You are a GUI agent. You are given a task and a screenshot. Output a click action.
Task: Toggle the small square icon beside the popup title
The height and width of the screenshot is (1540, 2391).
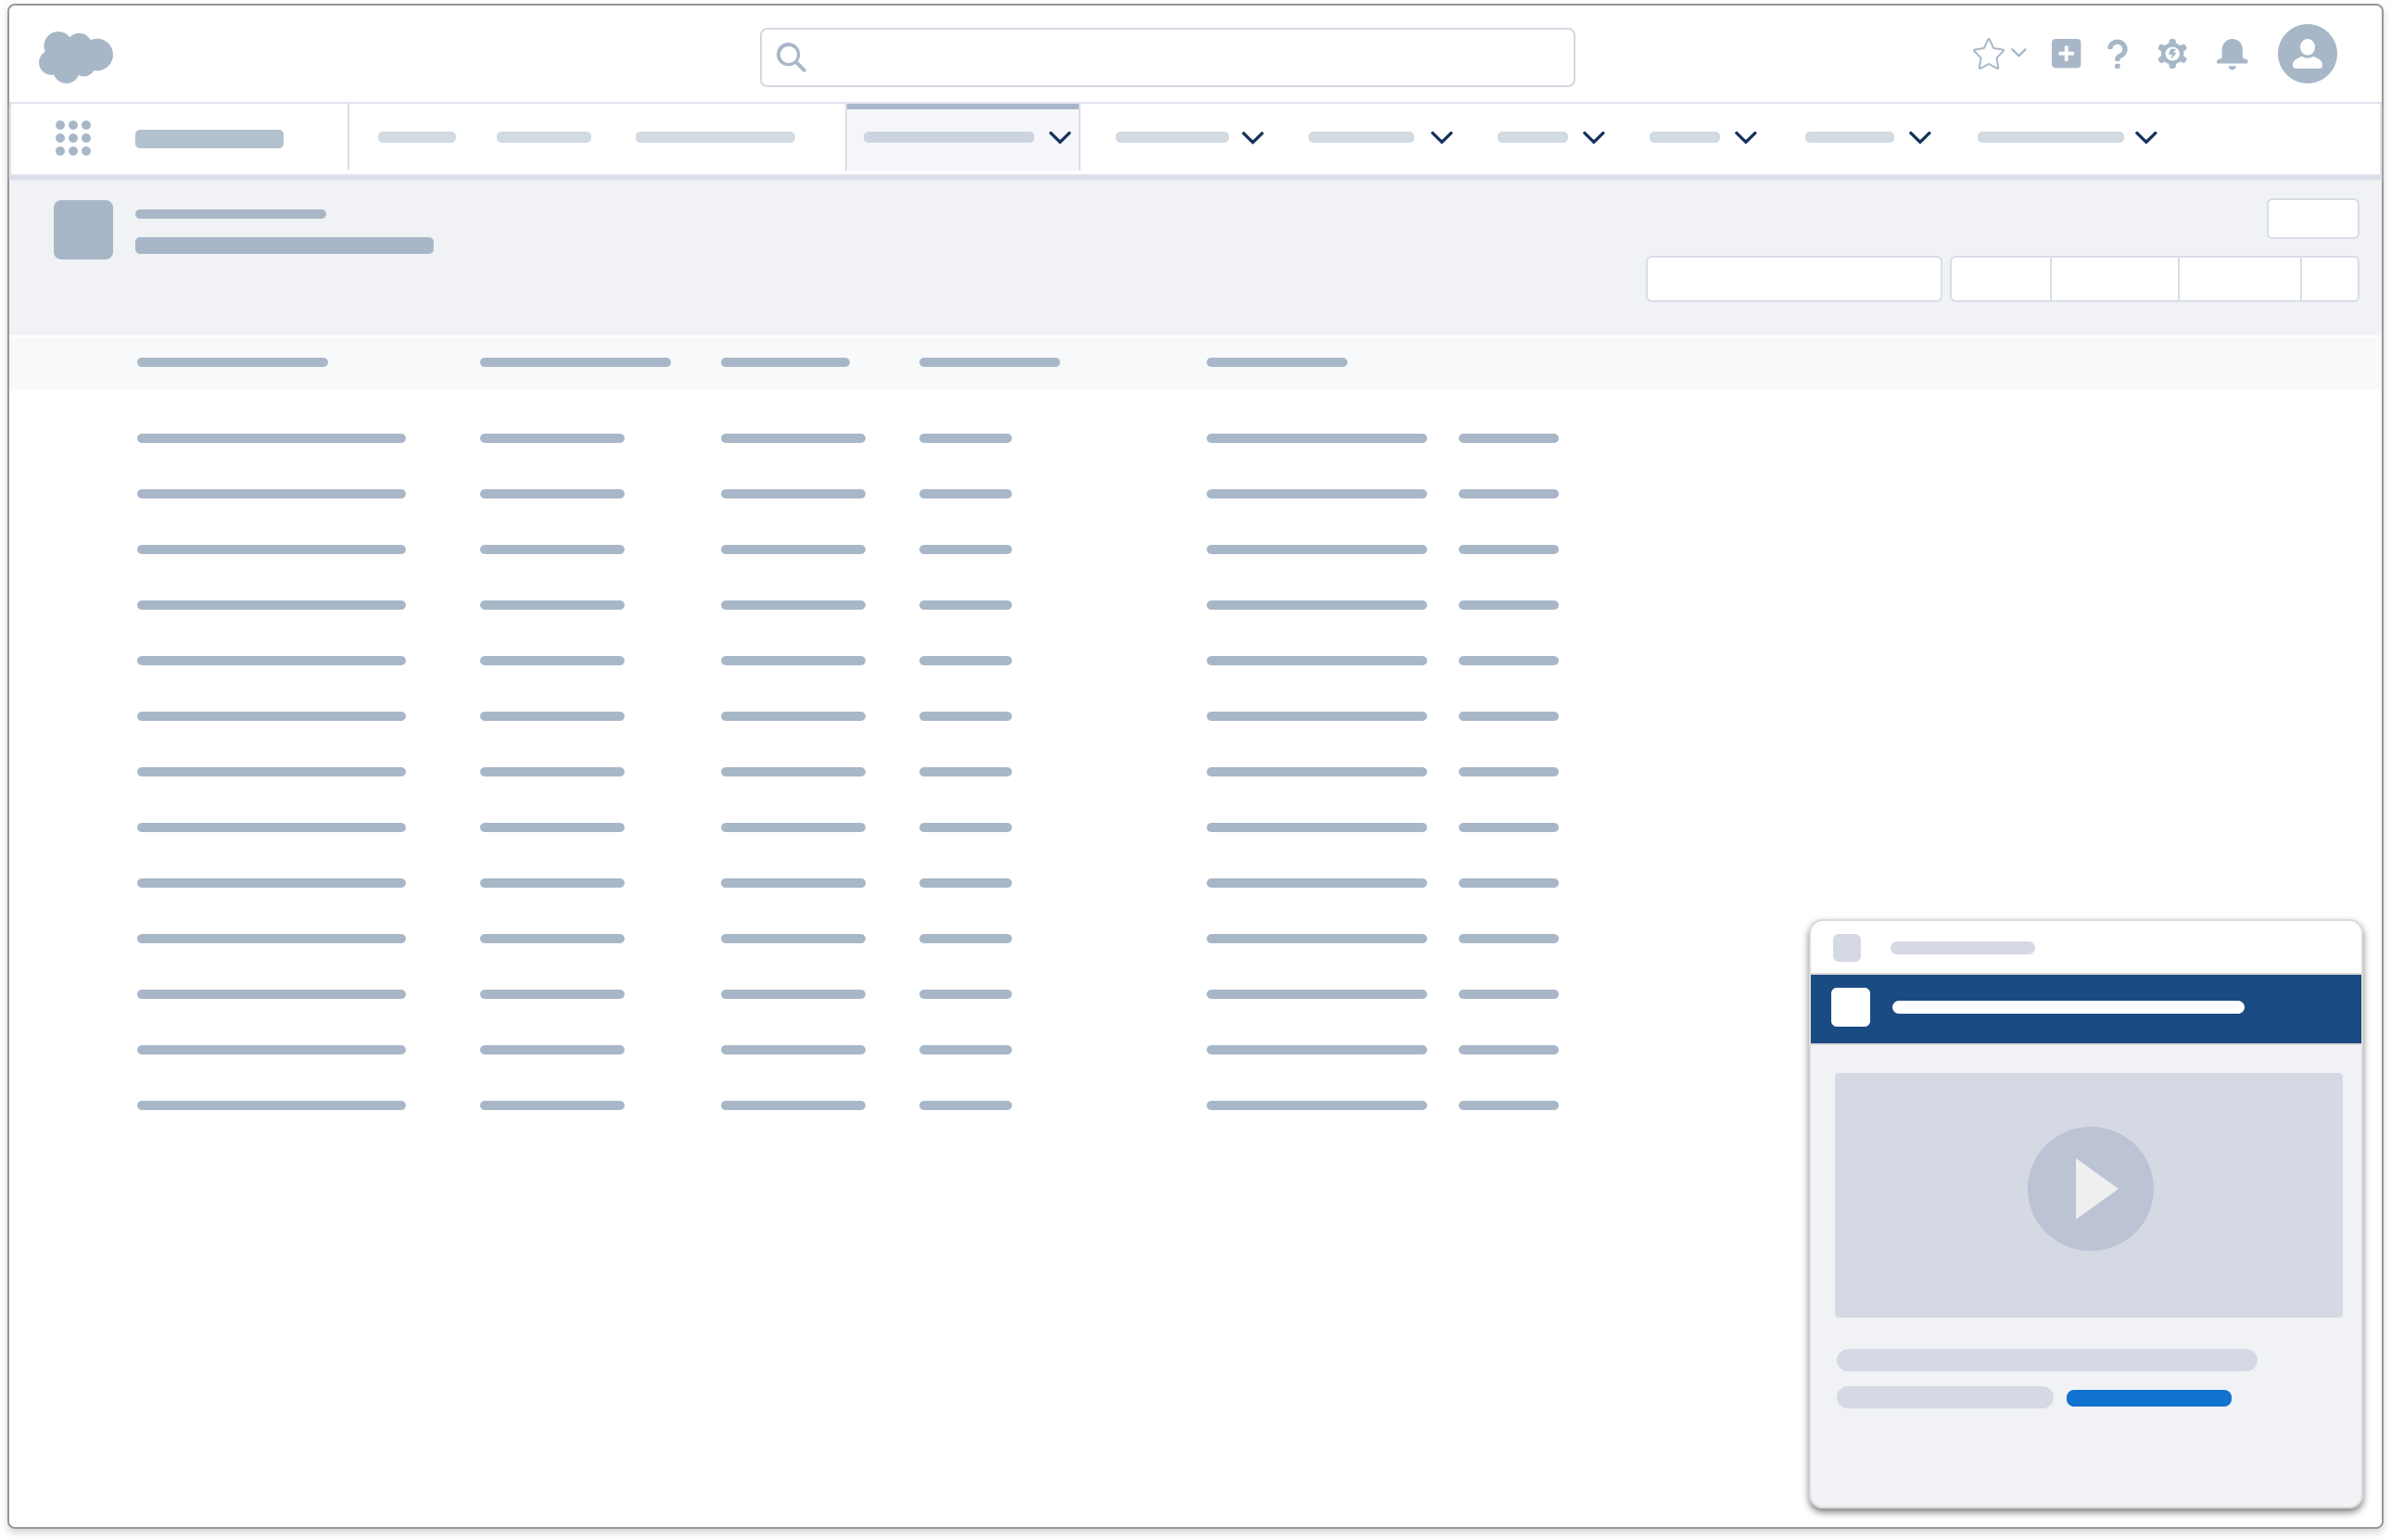coord(1845,947)
